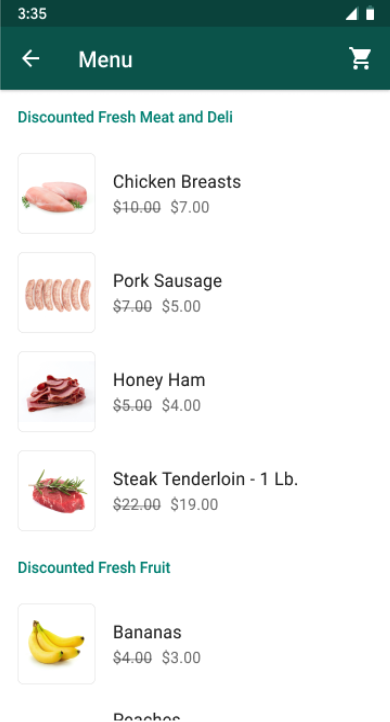Image resolution: width=390 pixels, height=722 pixels.
Task: Open the Bananas item
Action: (x=195, y=644)
